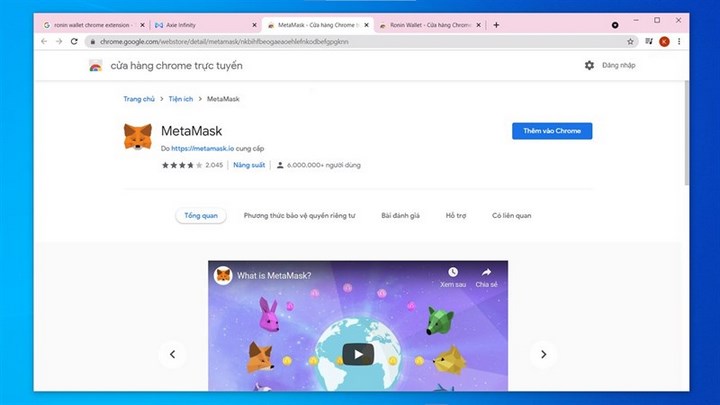This screenshot has height=405, width=720.
Task: Show previous screenshot with left arrow
Action: 172,353
